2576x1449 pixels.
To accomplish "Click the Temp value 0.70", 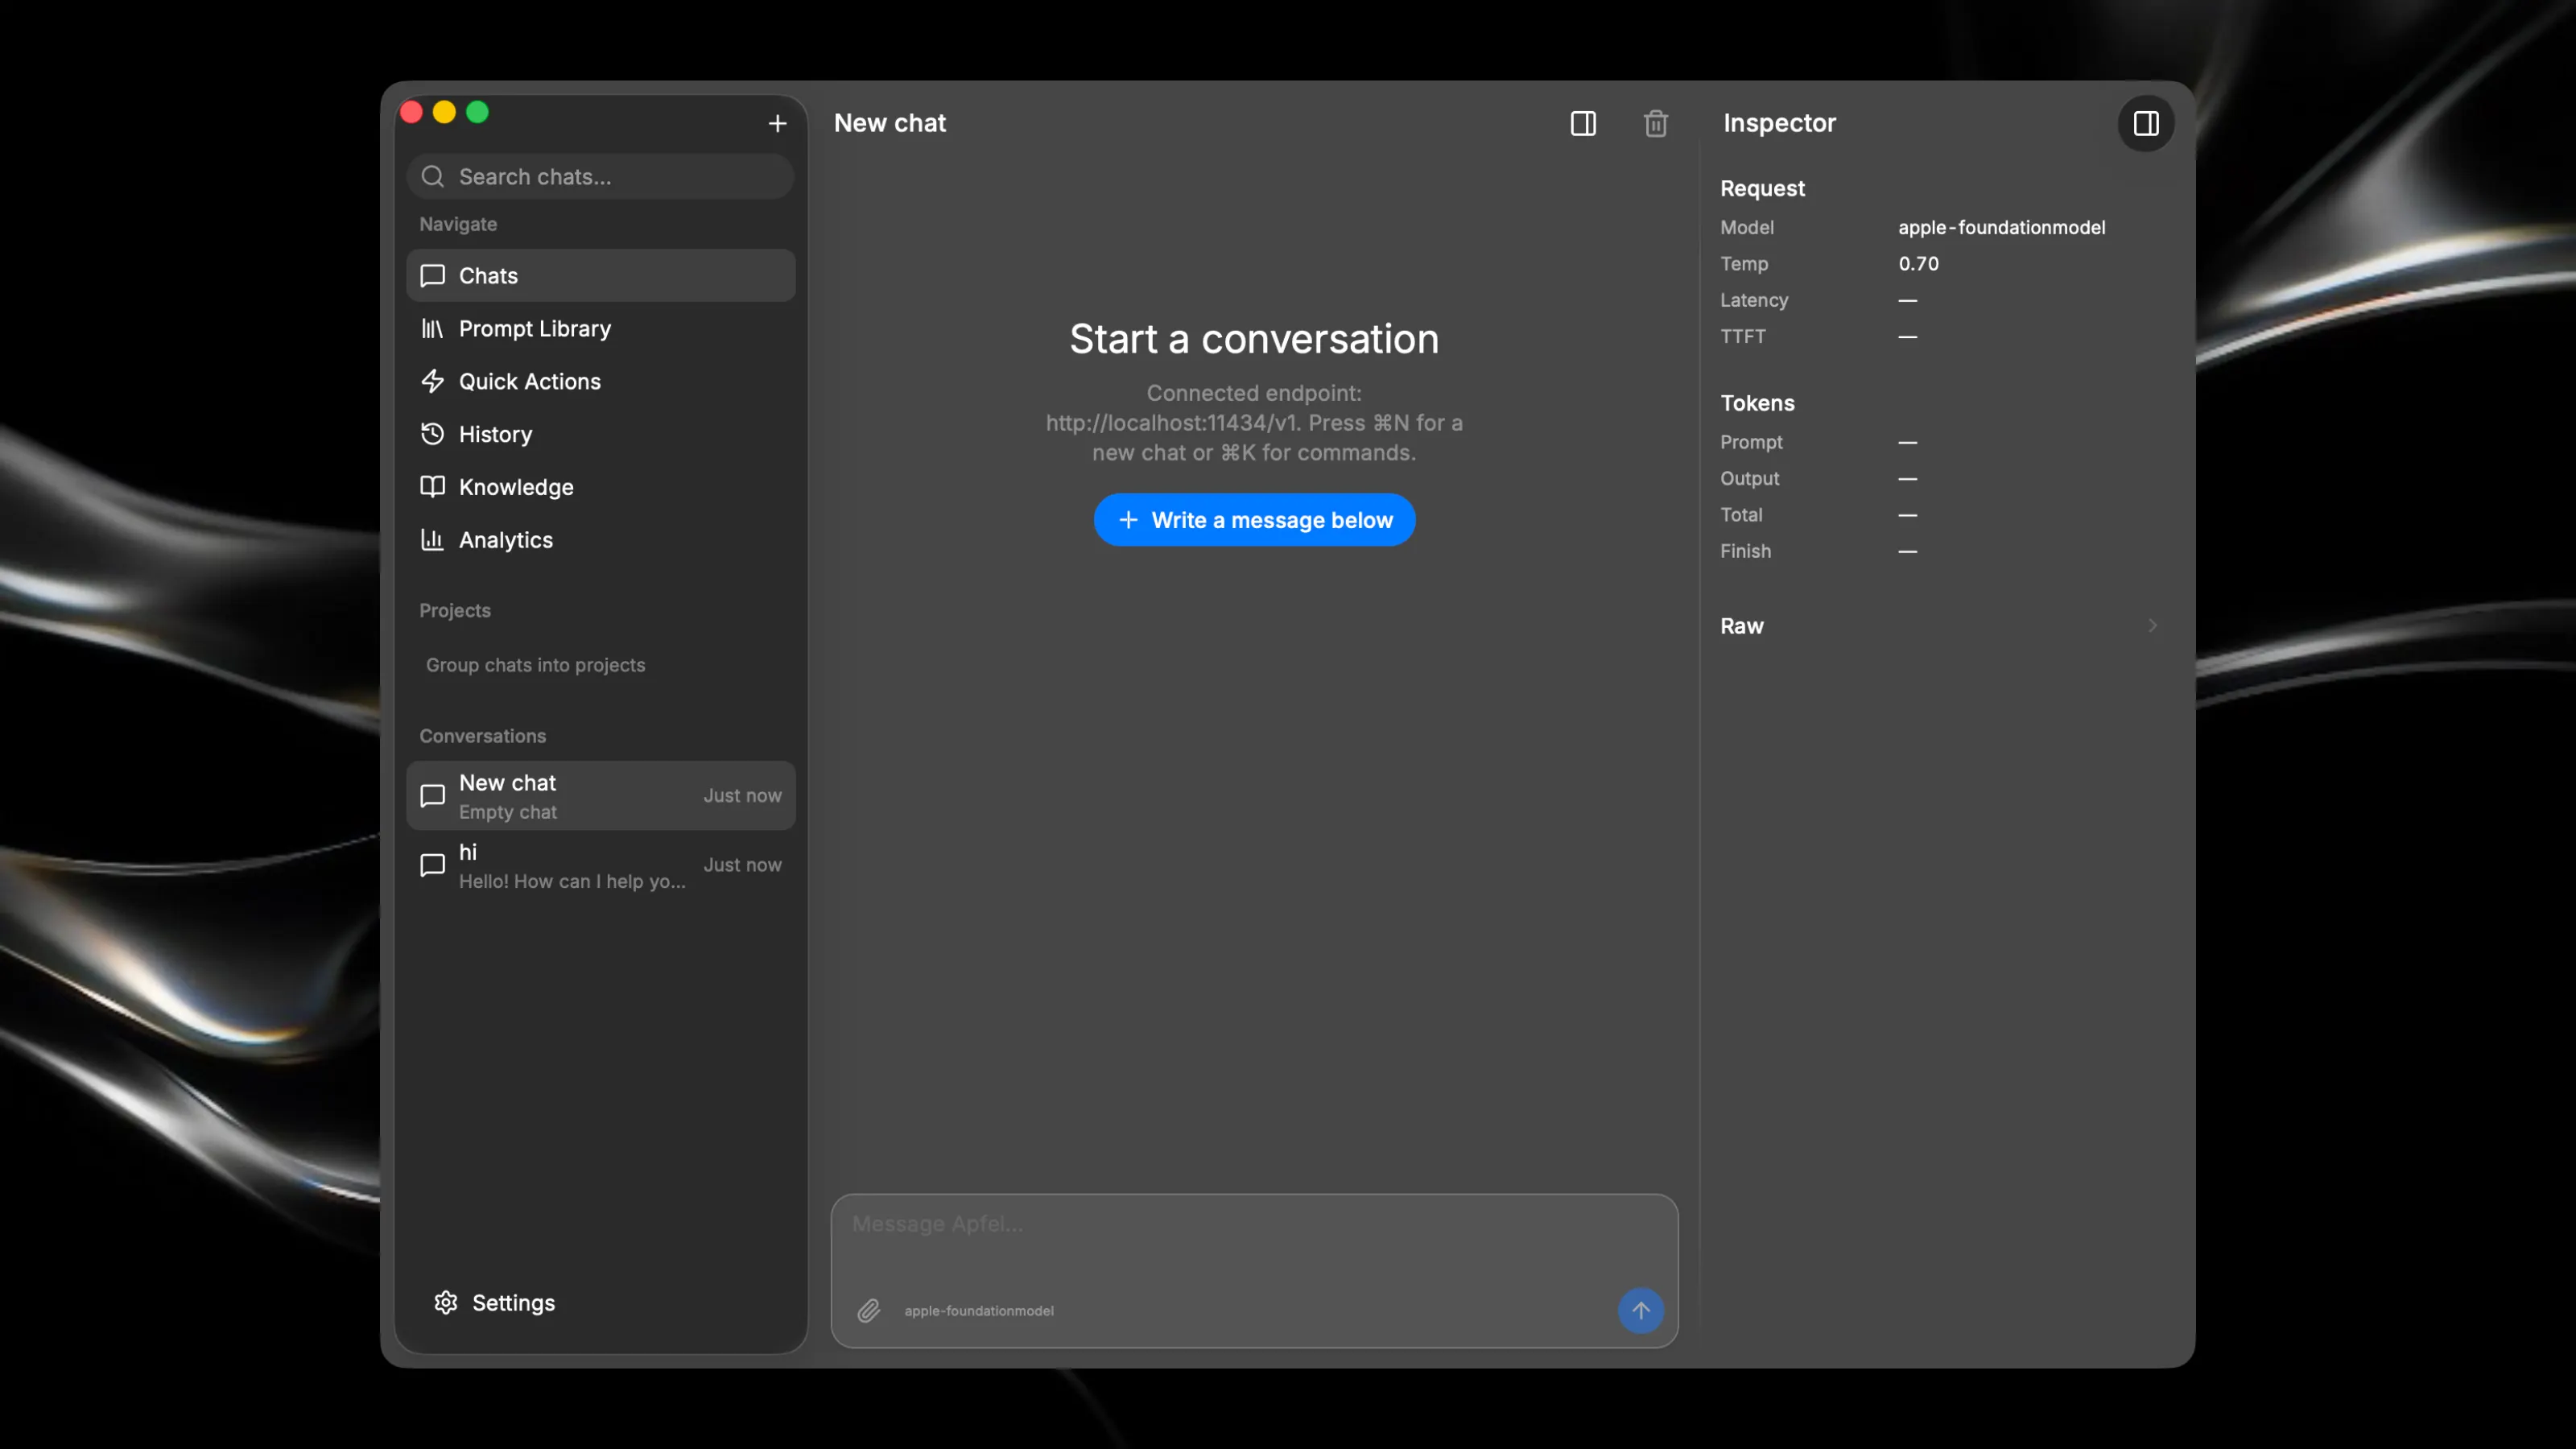I will (1918, 264).
